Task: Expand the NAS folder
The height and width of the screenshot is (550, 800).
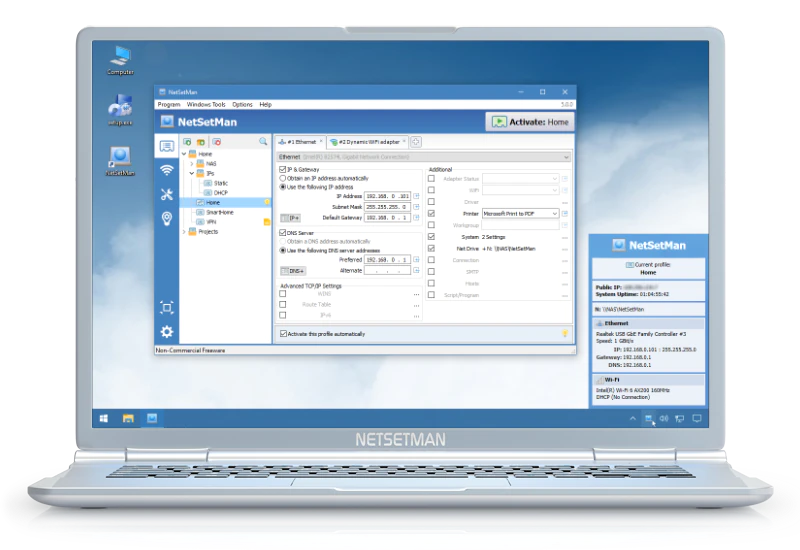Action: coord(192,164)
